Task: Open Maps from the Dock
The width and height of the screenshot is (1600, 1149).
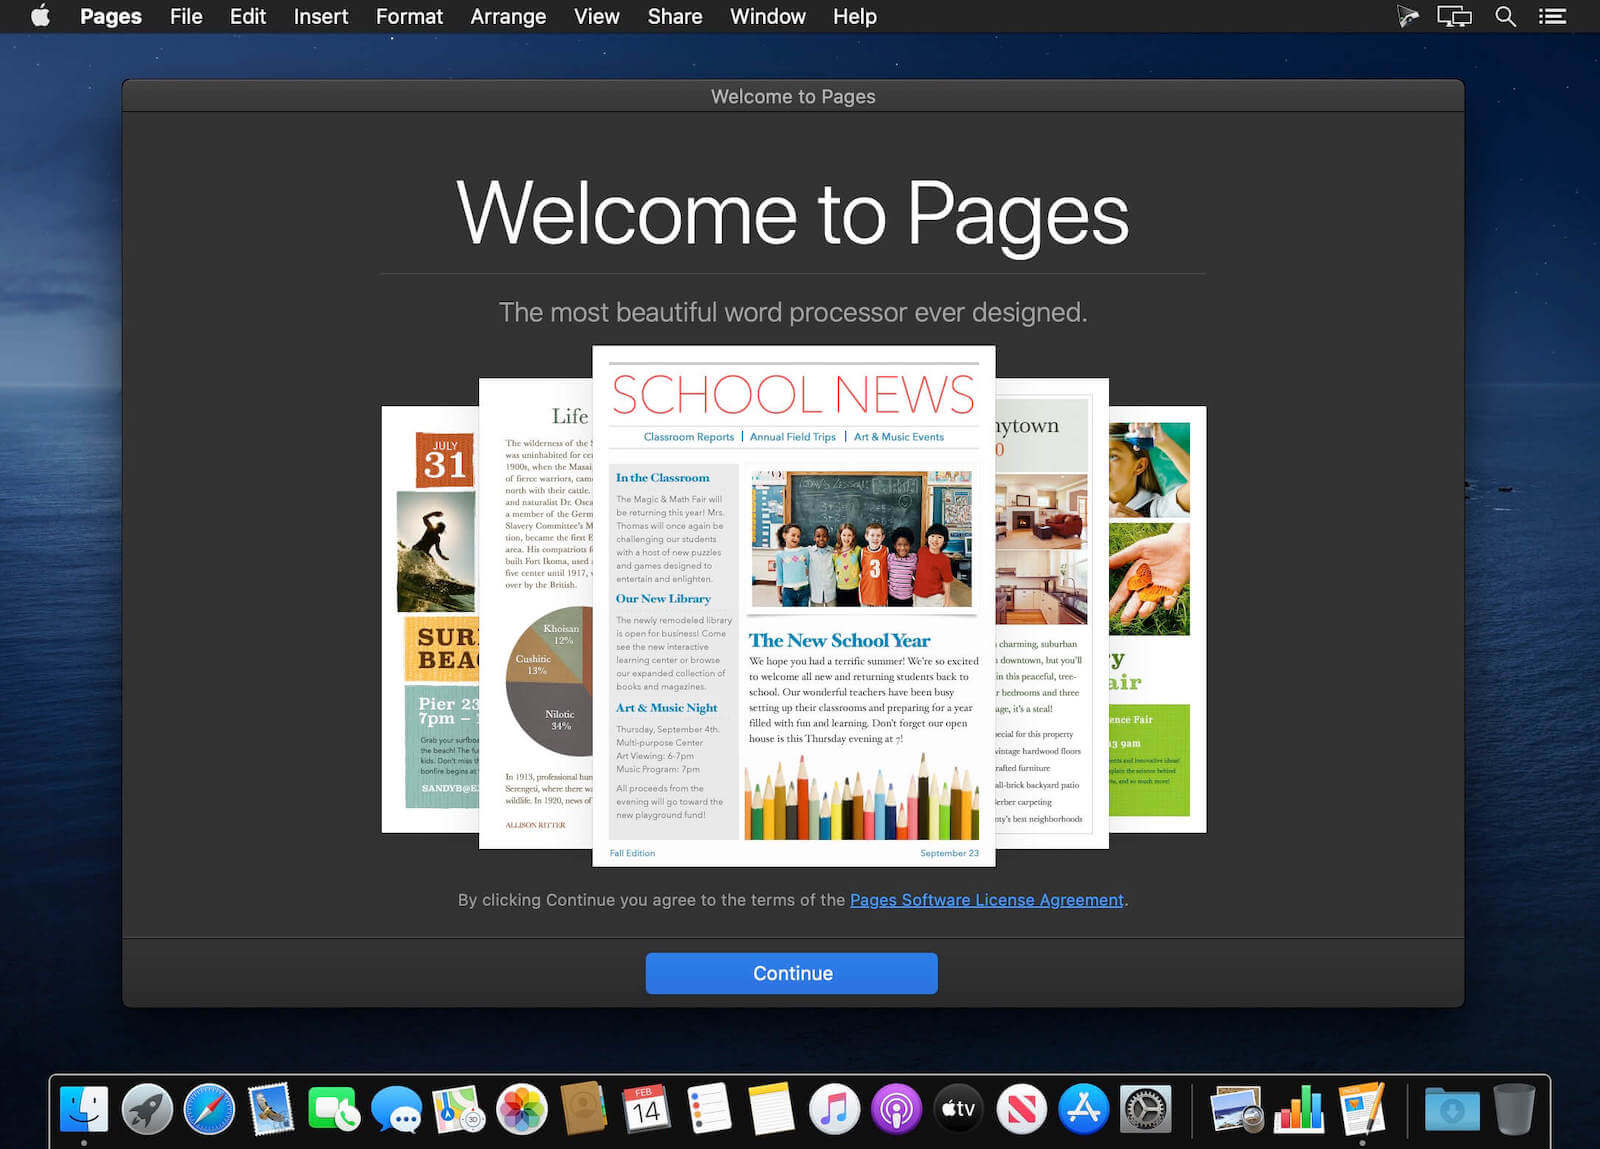Action: click(x=459, y=1109)
